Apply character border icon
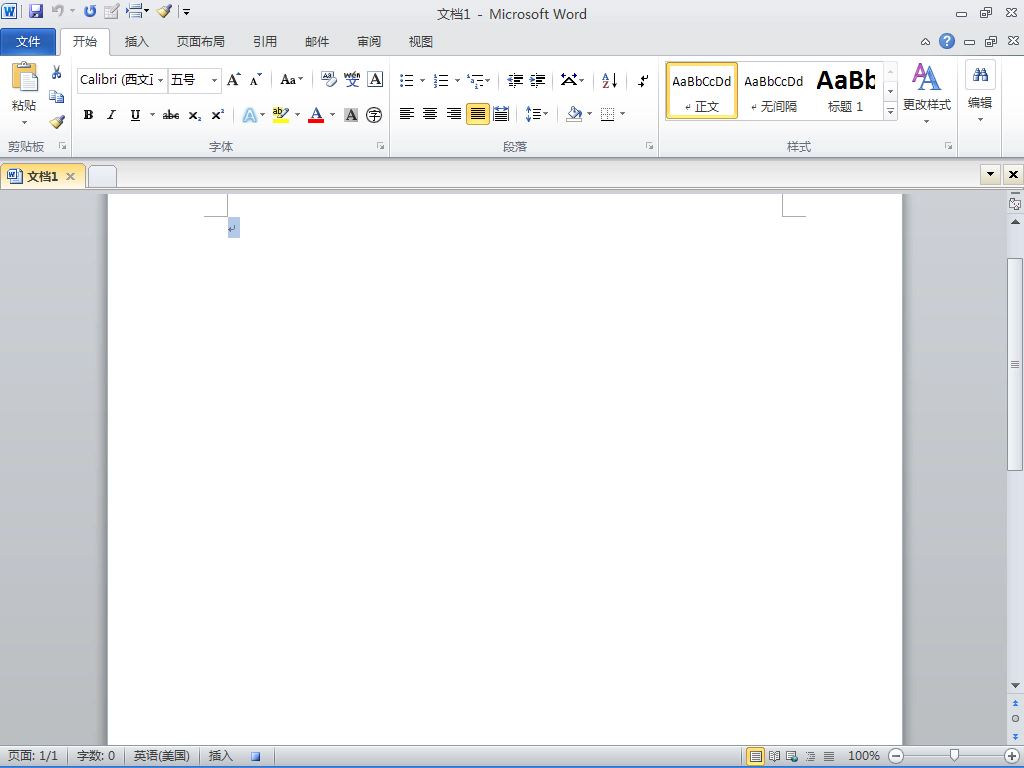The image size is (1024, 768). click(375, 80)
